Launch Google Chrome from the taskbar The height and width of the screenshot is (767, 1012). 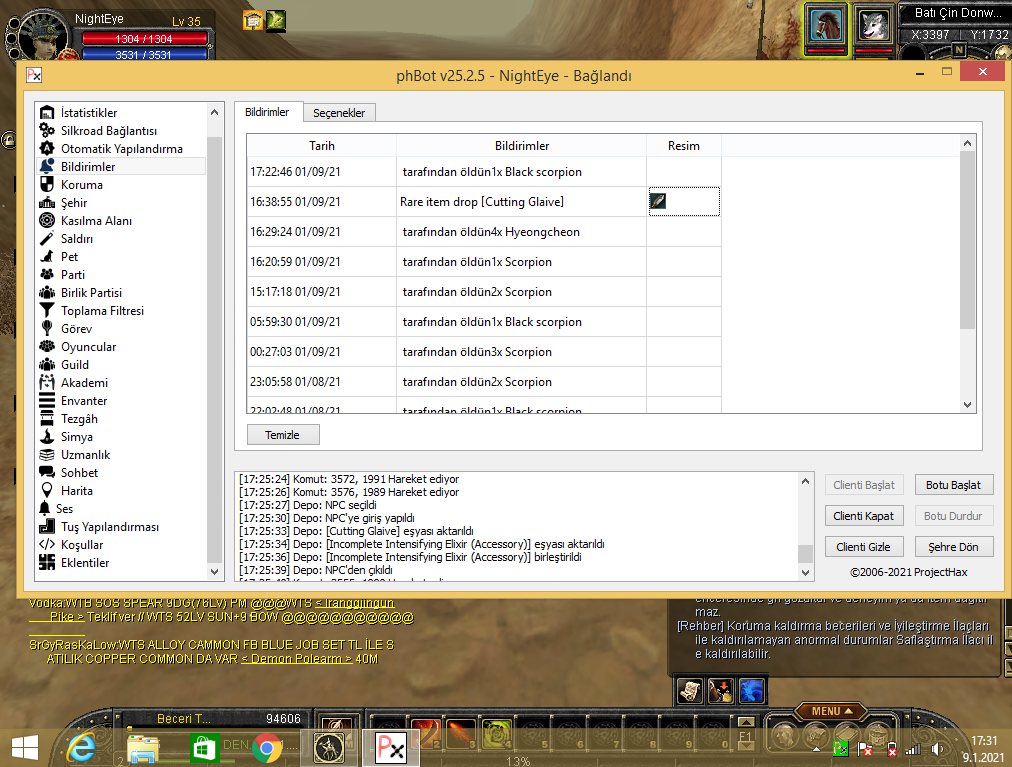pos(267,747)
